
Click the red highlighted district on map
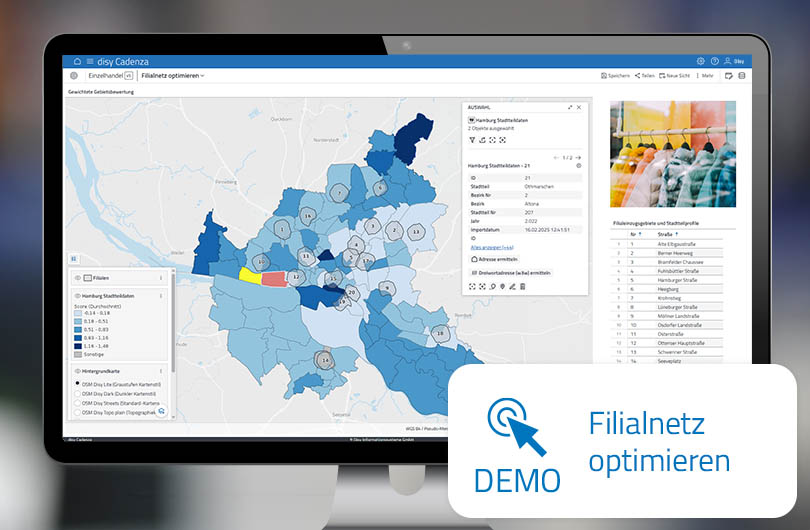(274, 279)
